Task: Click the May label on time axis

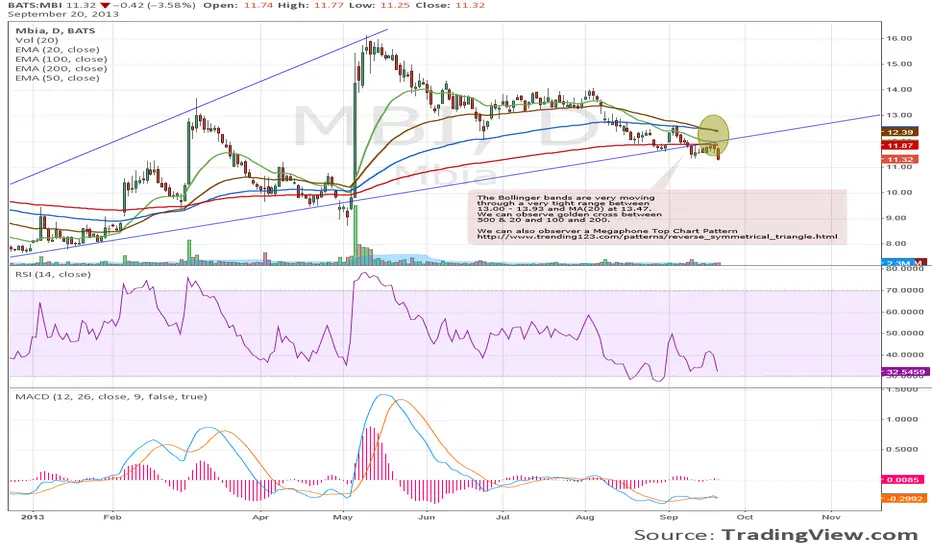Action: pos(343,517)
